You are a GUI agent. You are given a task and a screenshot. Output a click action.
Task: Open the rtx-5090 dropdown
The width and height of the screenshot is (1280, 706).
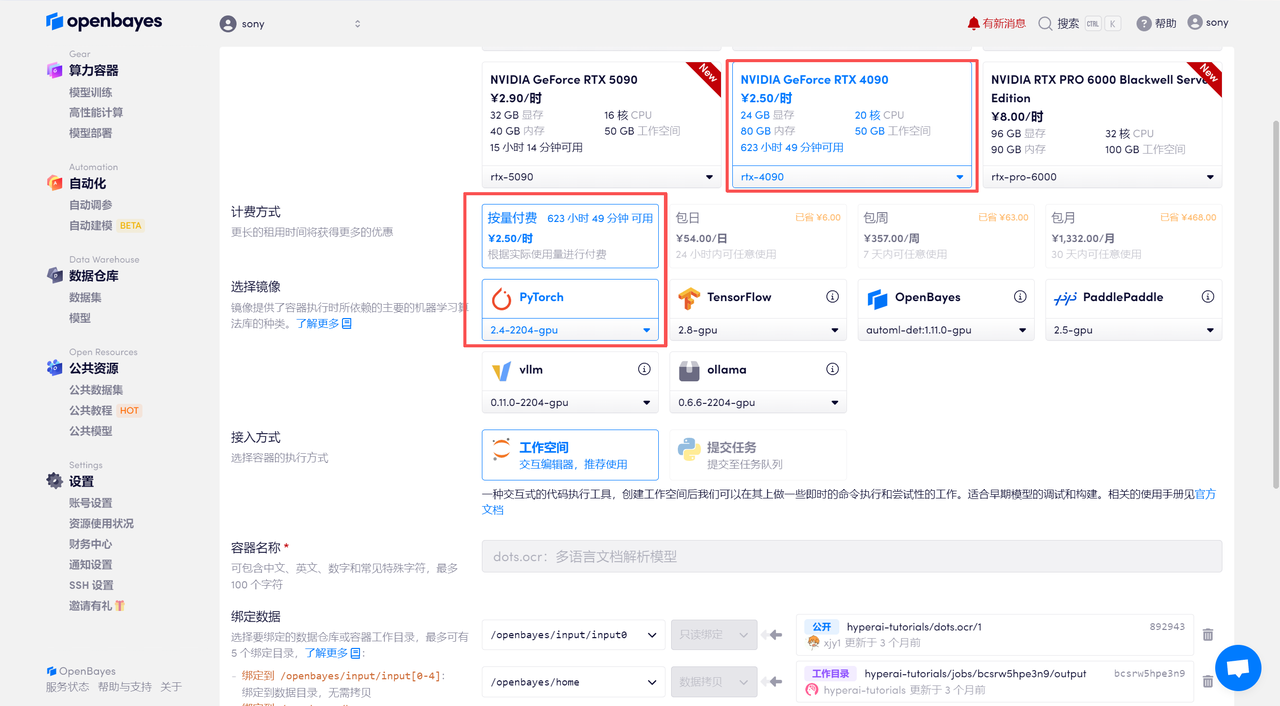601,177
